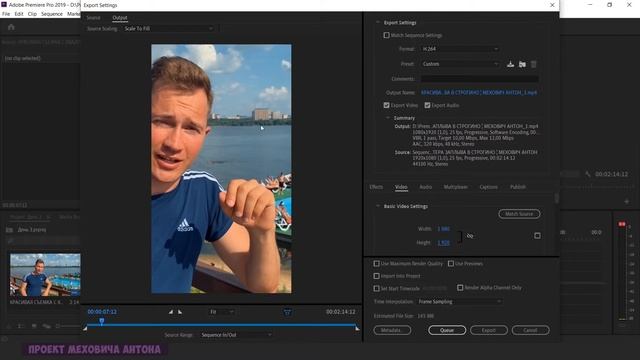Click the current timecode 00:00:07:12
The width and height of the screenshot is (640, 360).
tap(102, 312)
